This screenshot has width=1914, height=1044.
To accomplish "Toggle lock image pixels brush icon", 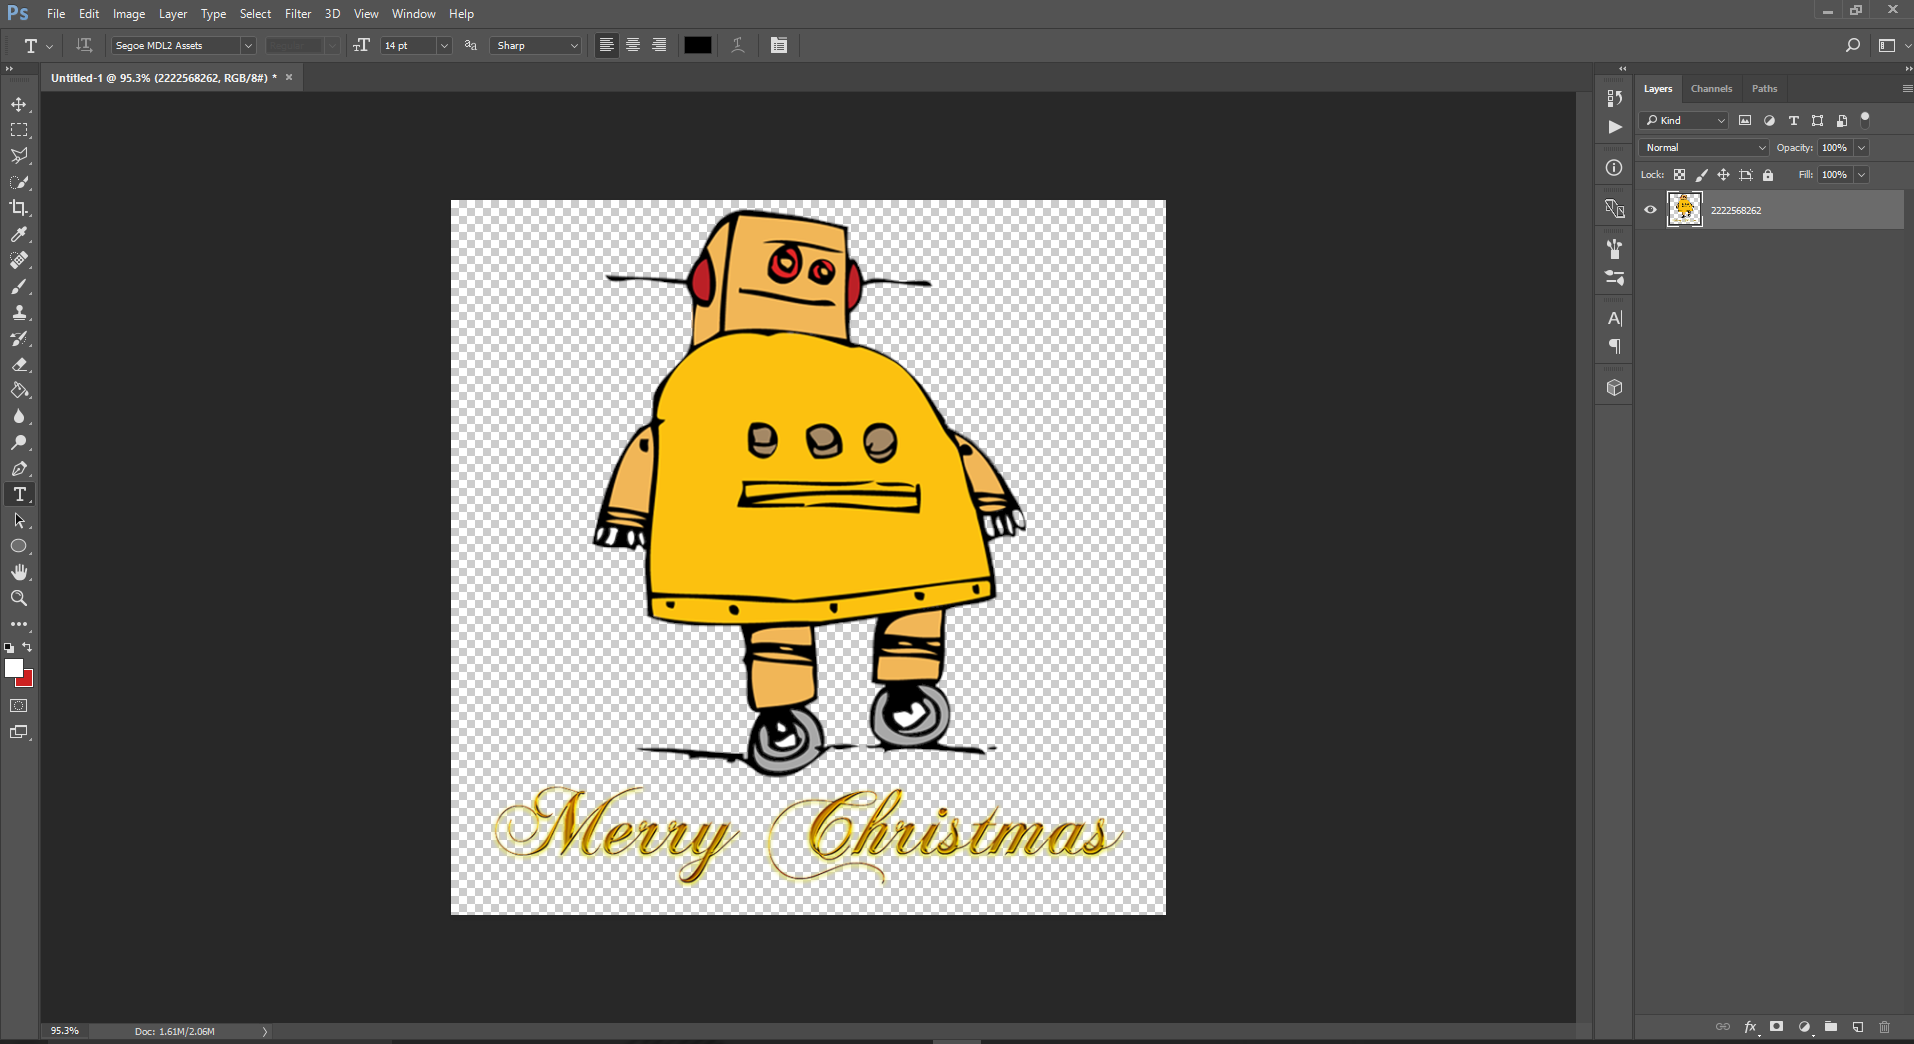I will click(x=1702, y=175).
